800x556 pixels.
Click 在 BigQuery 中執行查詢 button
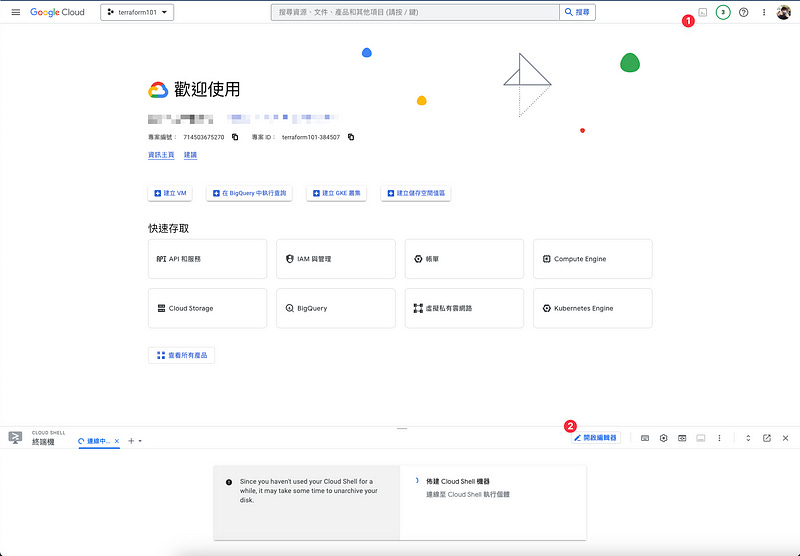pos(249,193)
